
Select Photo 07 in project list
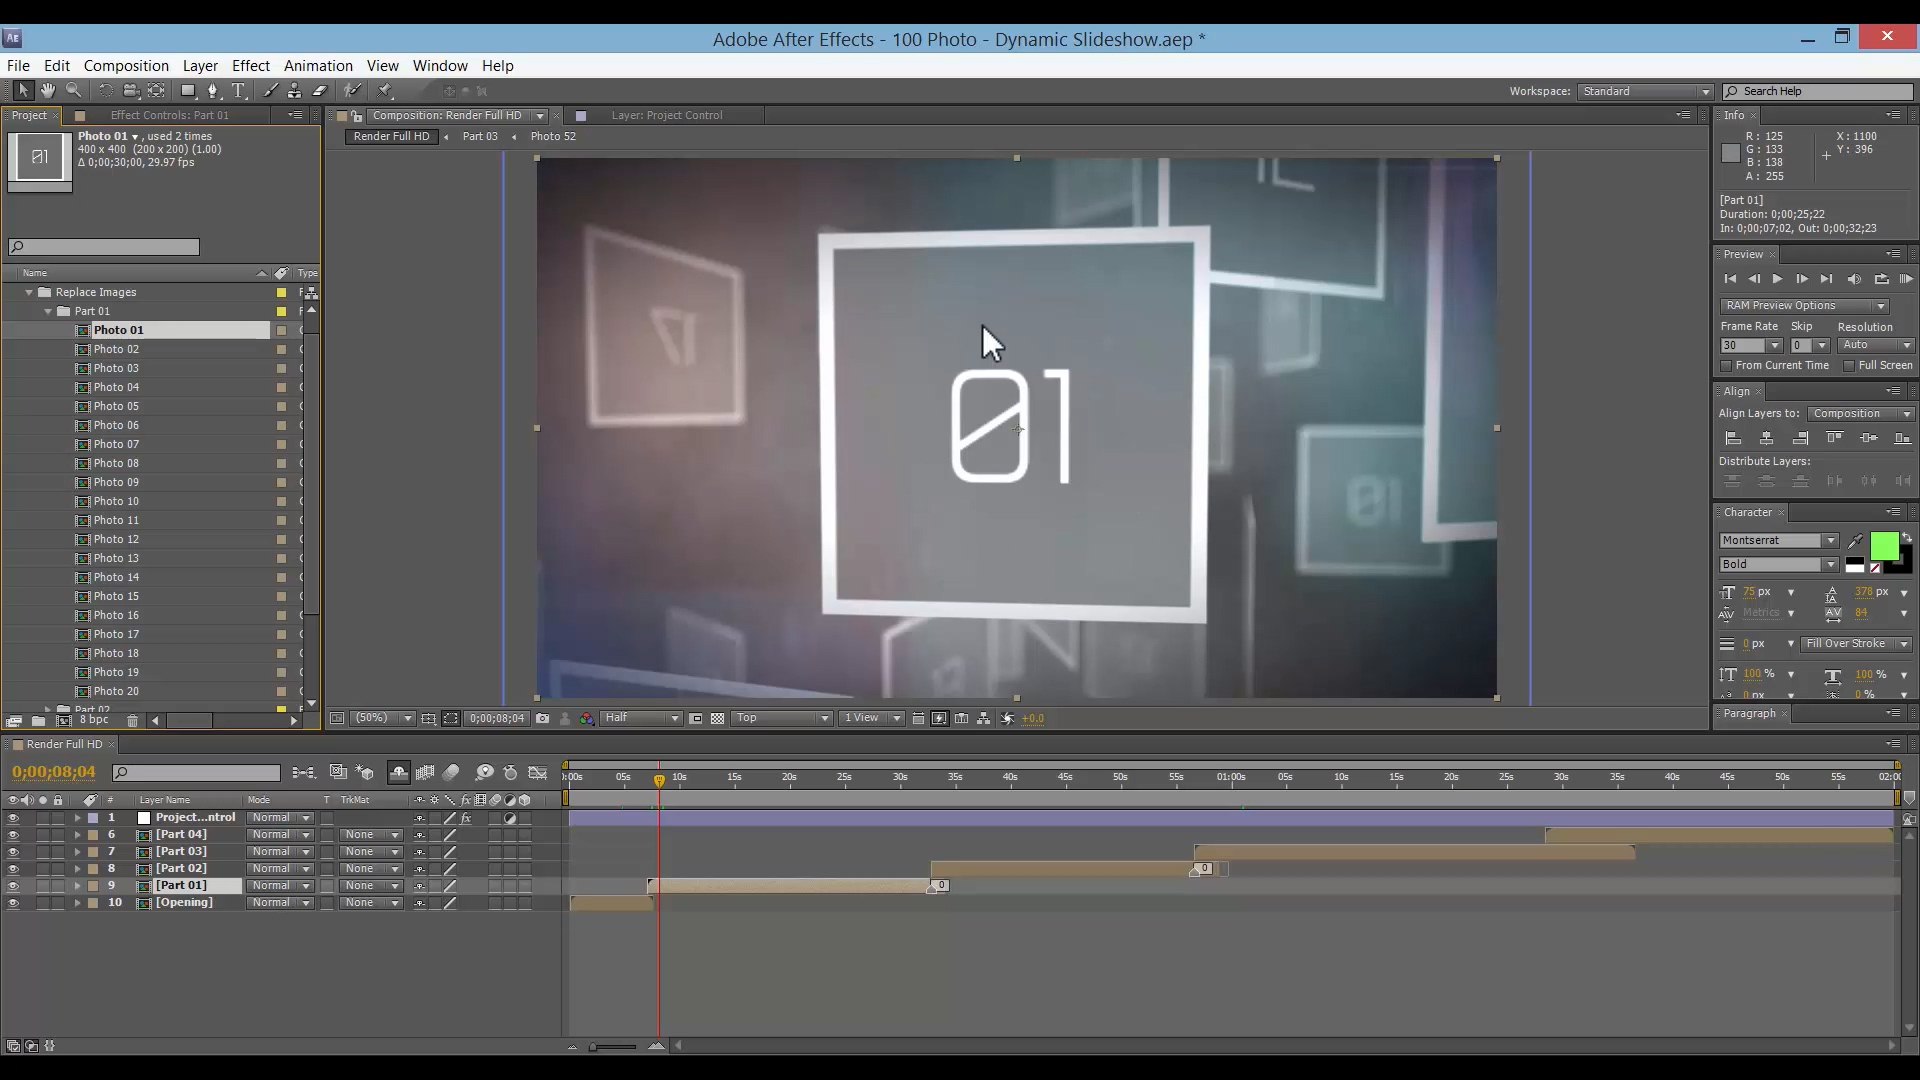116,444
